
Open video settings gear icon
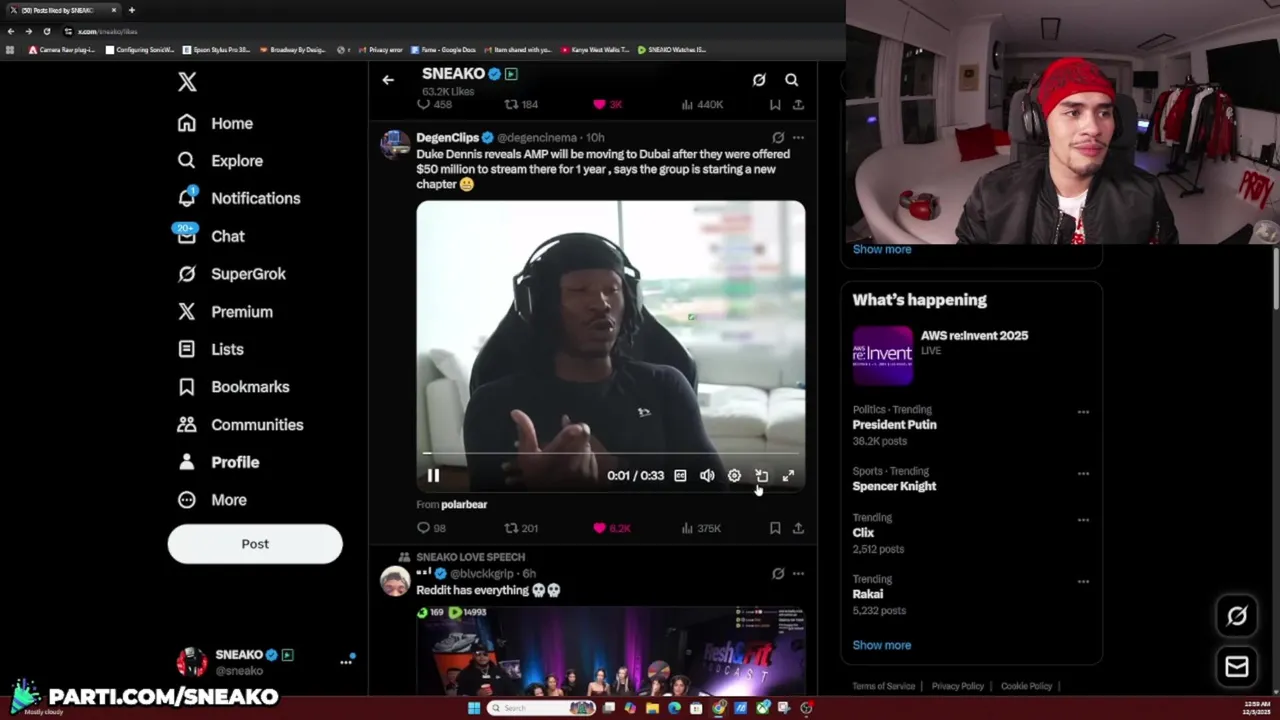coord(734,476)
